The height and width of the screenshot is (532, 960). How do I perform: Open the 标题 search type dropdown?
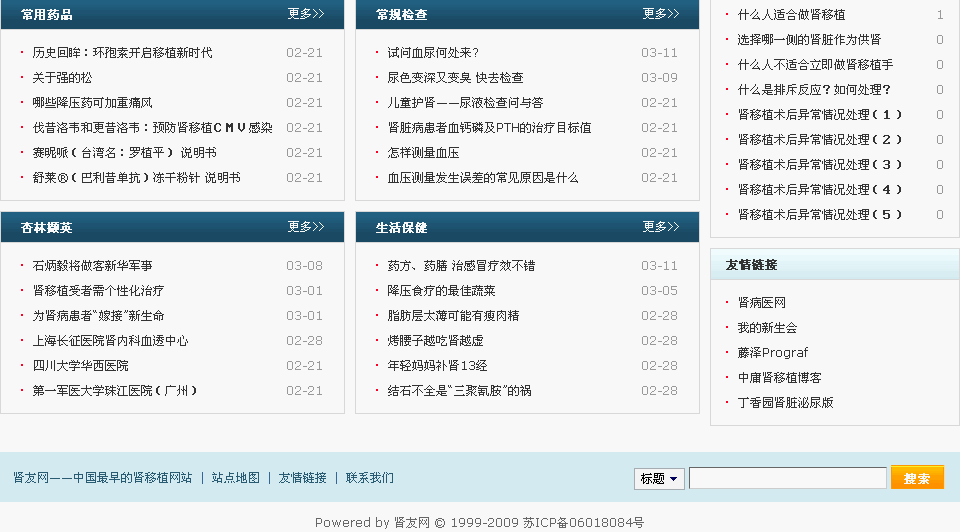click(659, 478)
